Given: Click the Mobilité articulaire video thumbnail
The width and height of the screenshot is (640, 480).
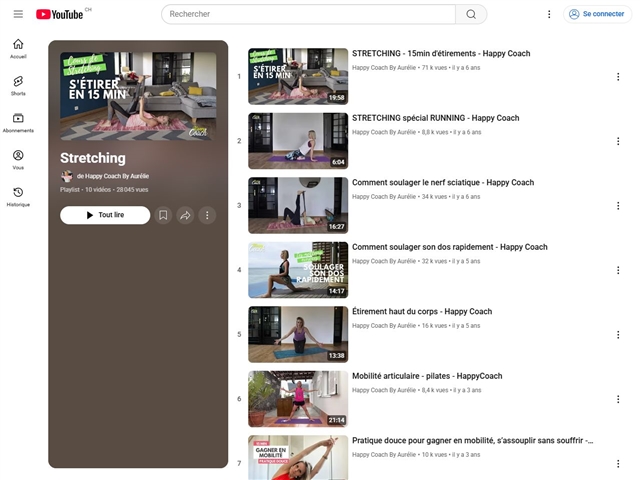Looking at the screenshot, I should tap(298, 398).
